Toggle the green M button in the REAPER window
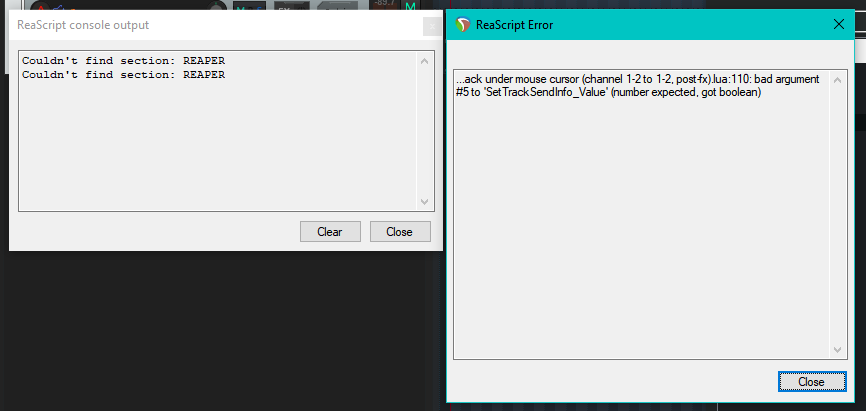Screen dimensions: 866x411 [410, 7]
